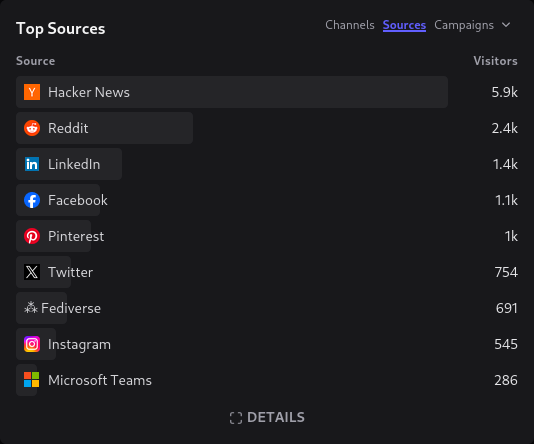Image resolution: width=534 pixels, height=444 pixels.
Task: Switch to the Channels tab
Action: pyautogui.click(x=350, y=25)
